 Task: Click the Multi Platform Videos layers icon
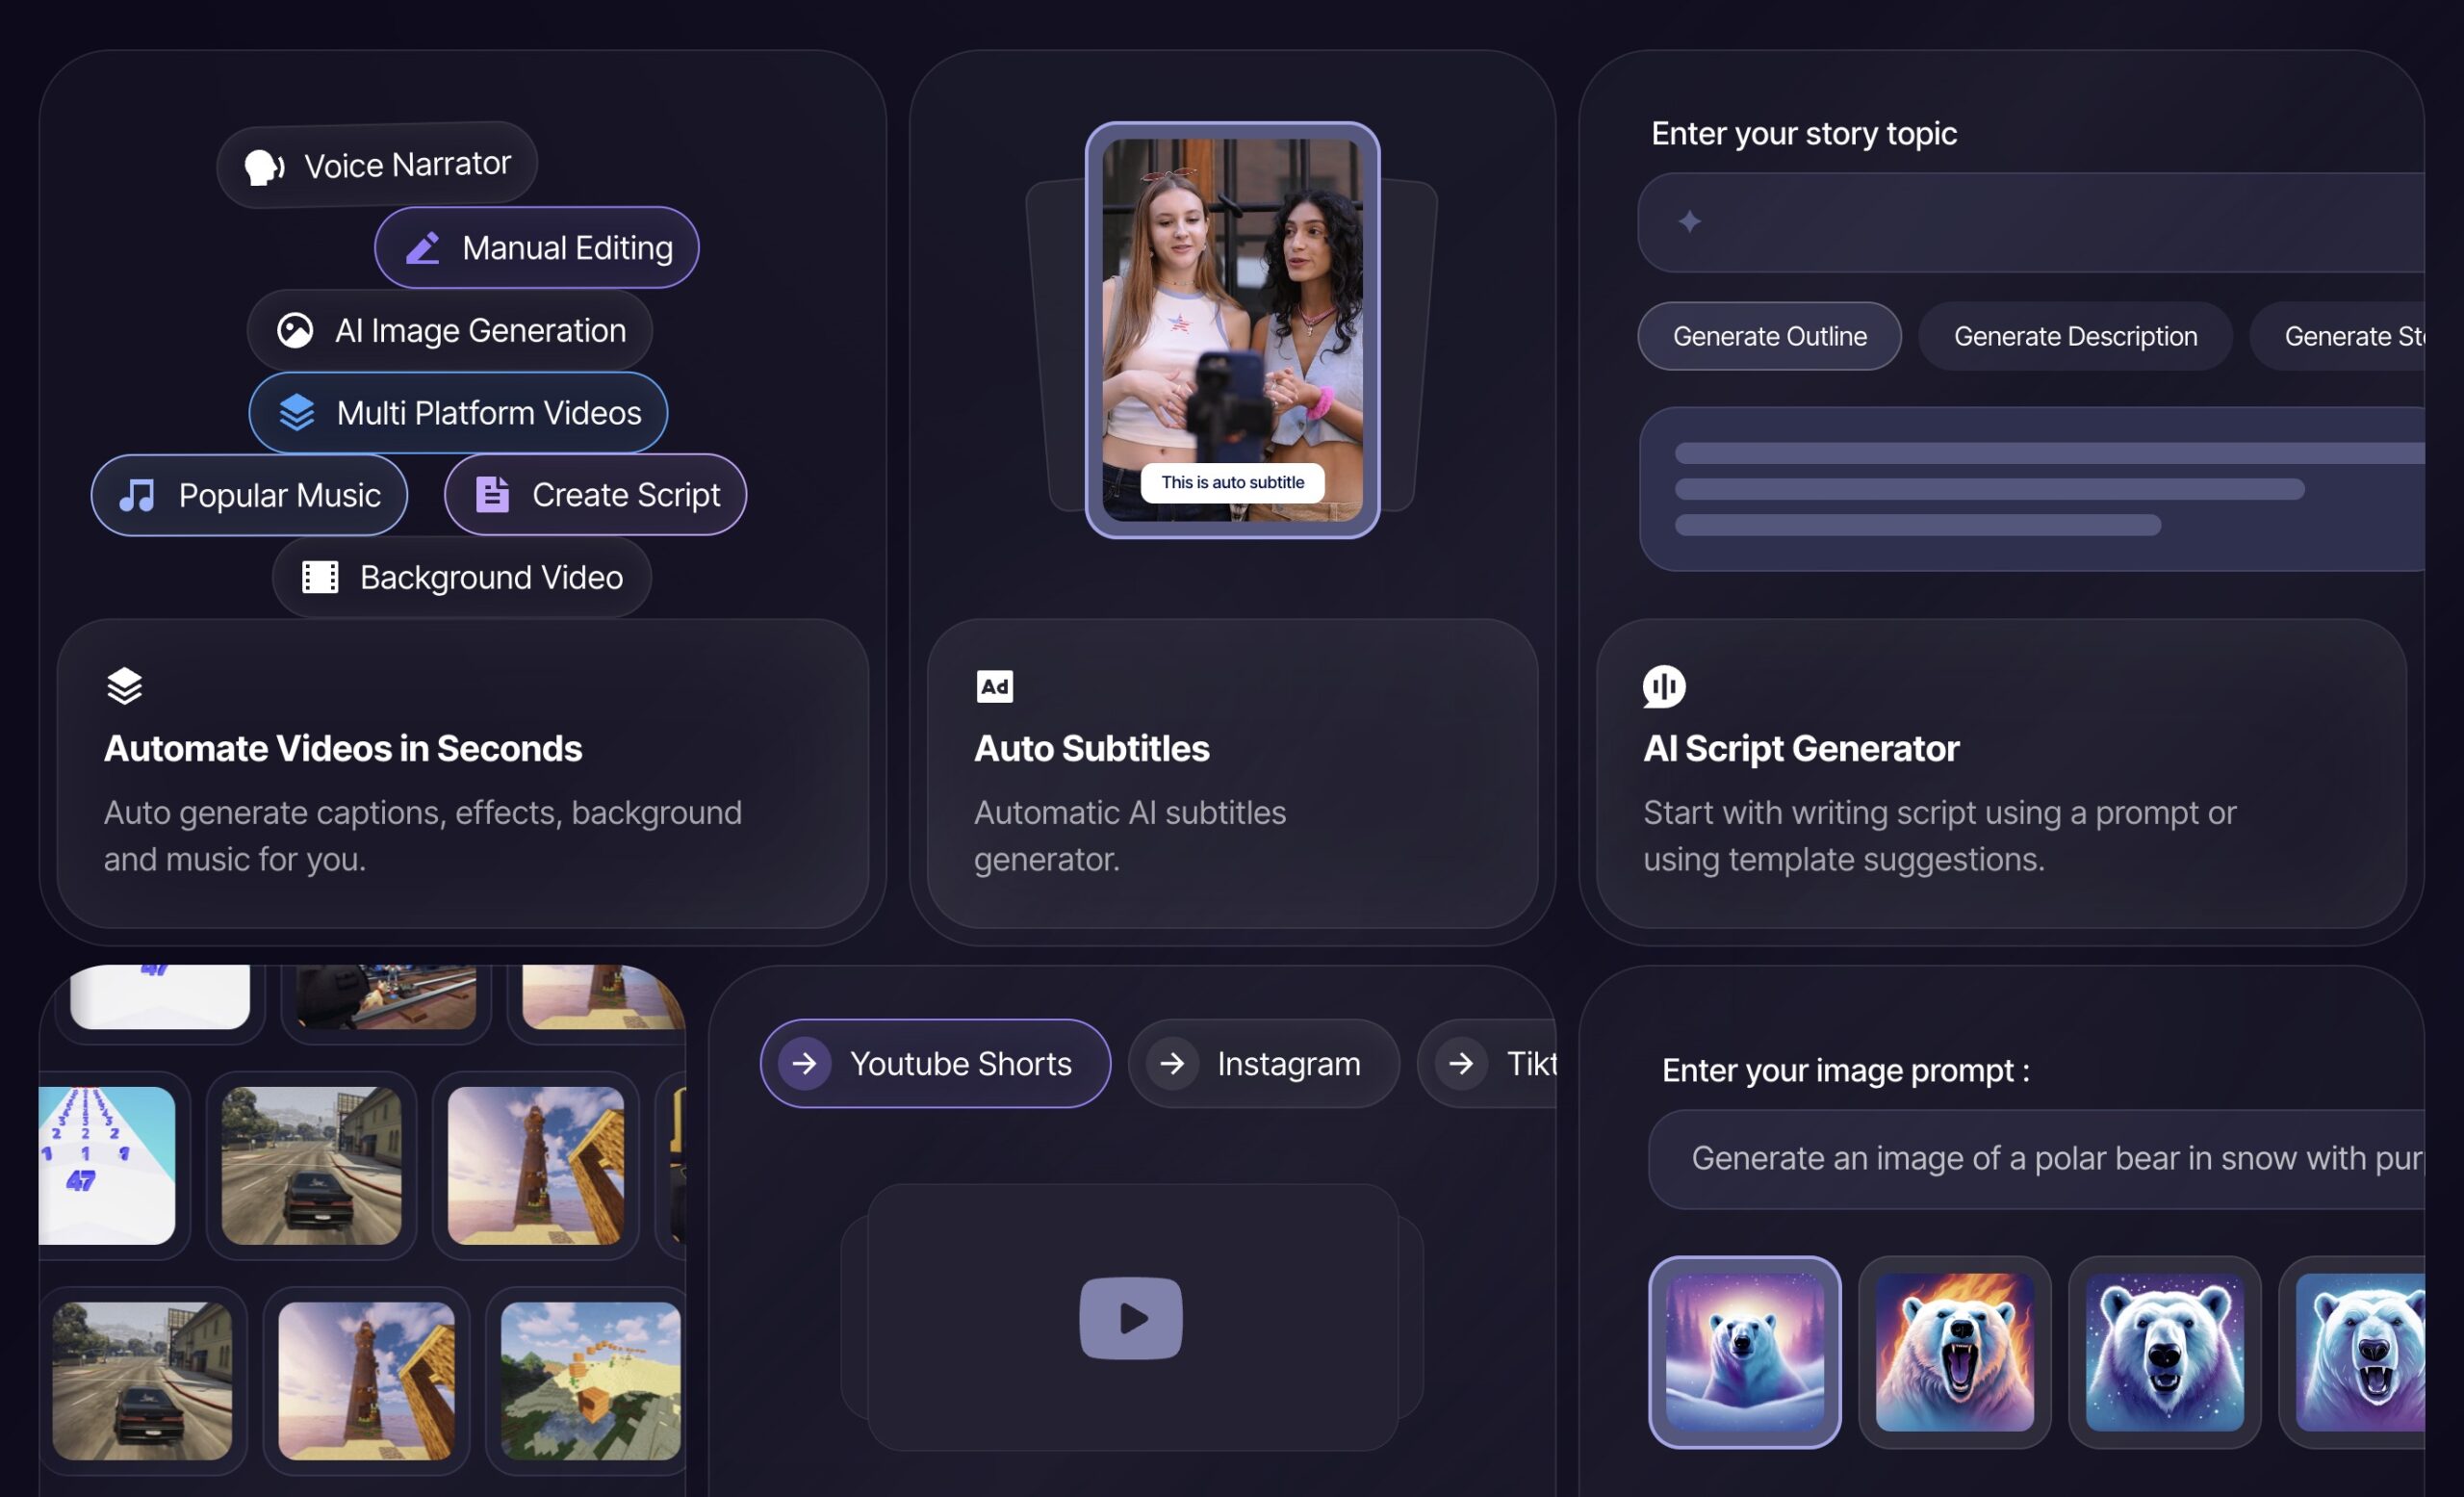(x=297, y=413)
